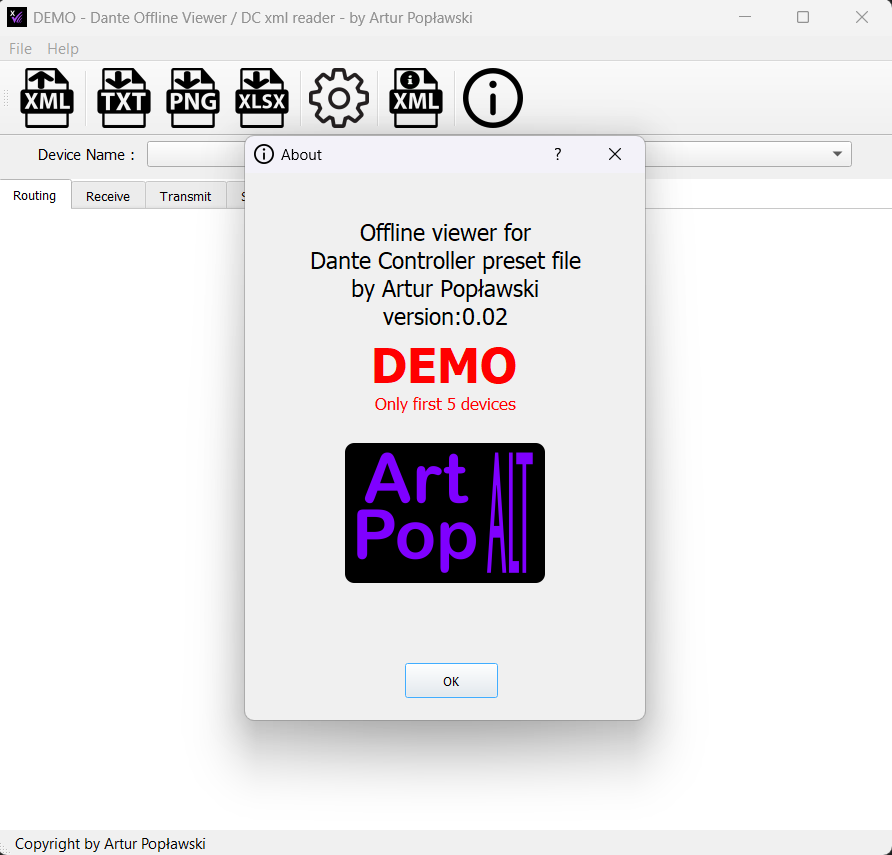Expand the Device Name dropdown arrow
892x855 pixels.
tap(837, 154)
